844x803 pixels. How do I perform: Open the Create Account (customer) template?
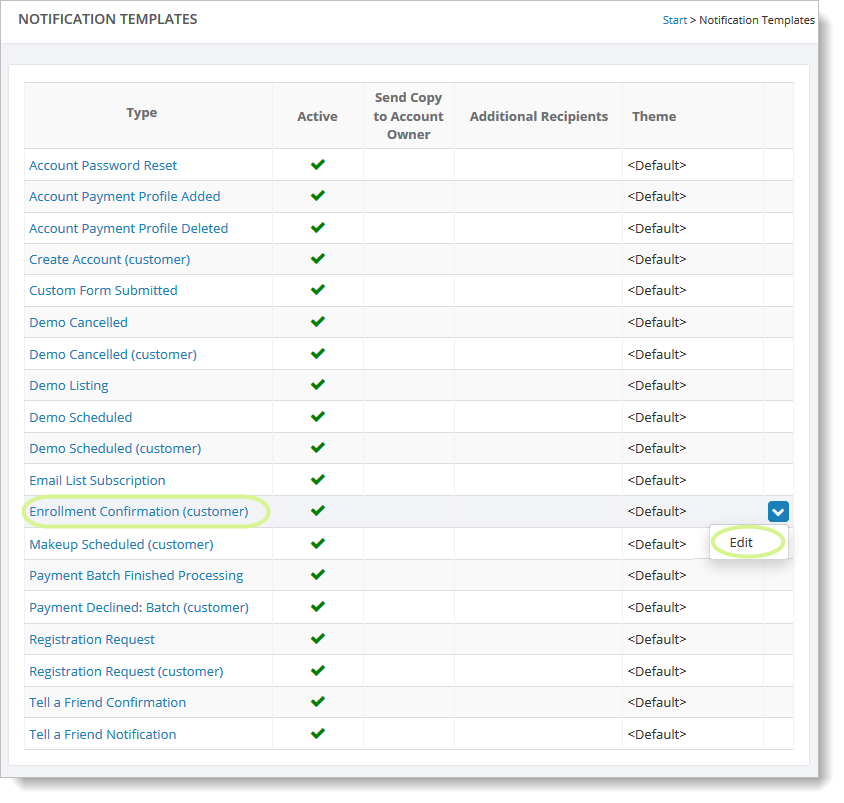pos(109,259)
